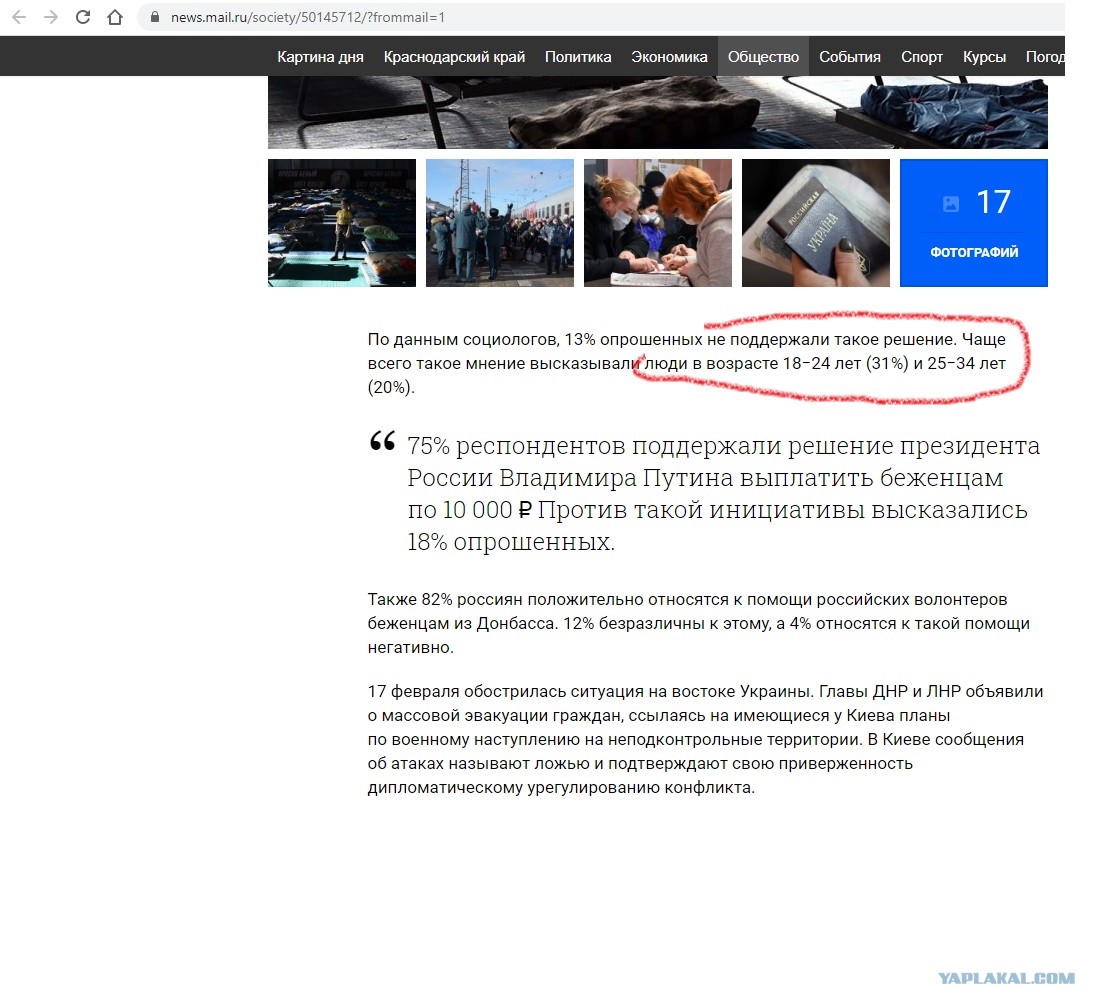Open the Экономика section
Viewport: 1101px width, 1008px height.
[669, 57]
